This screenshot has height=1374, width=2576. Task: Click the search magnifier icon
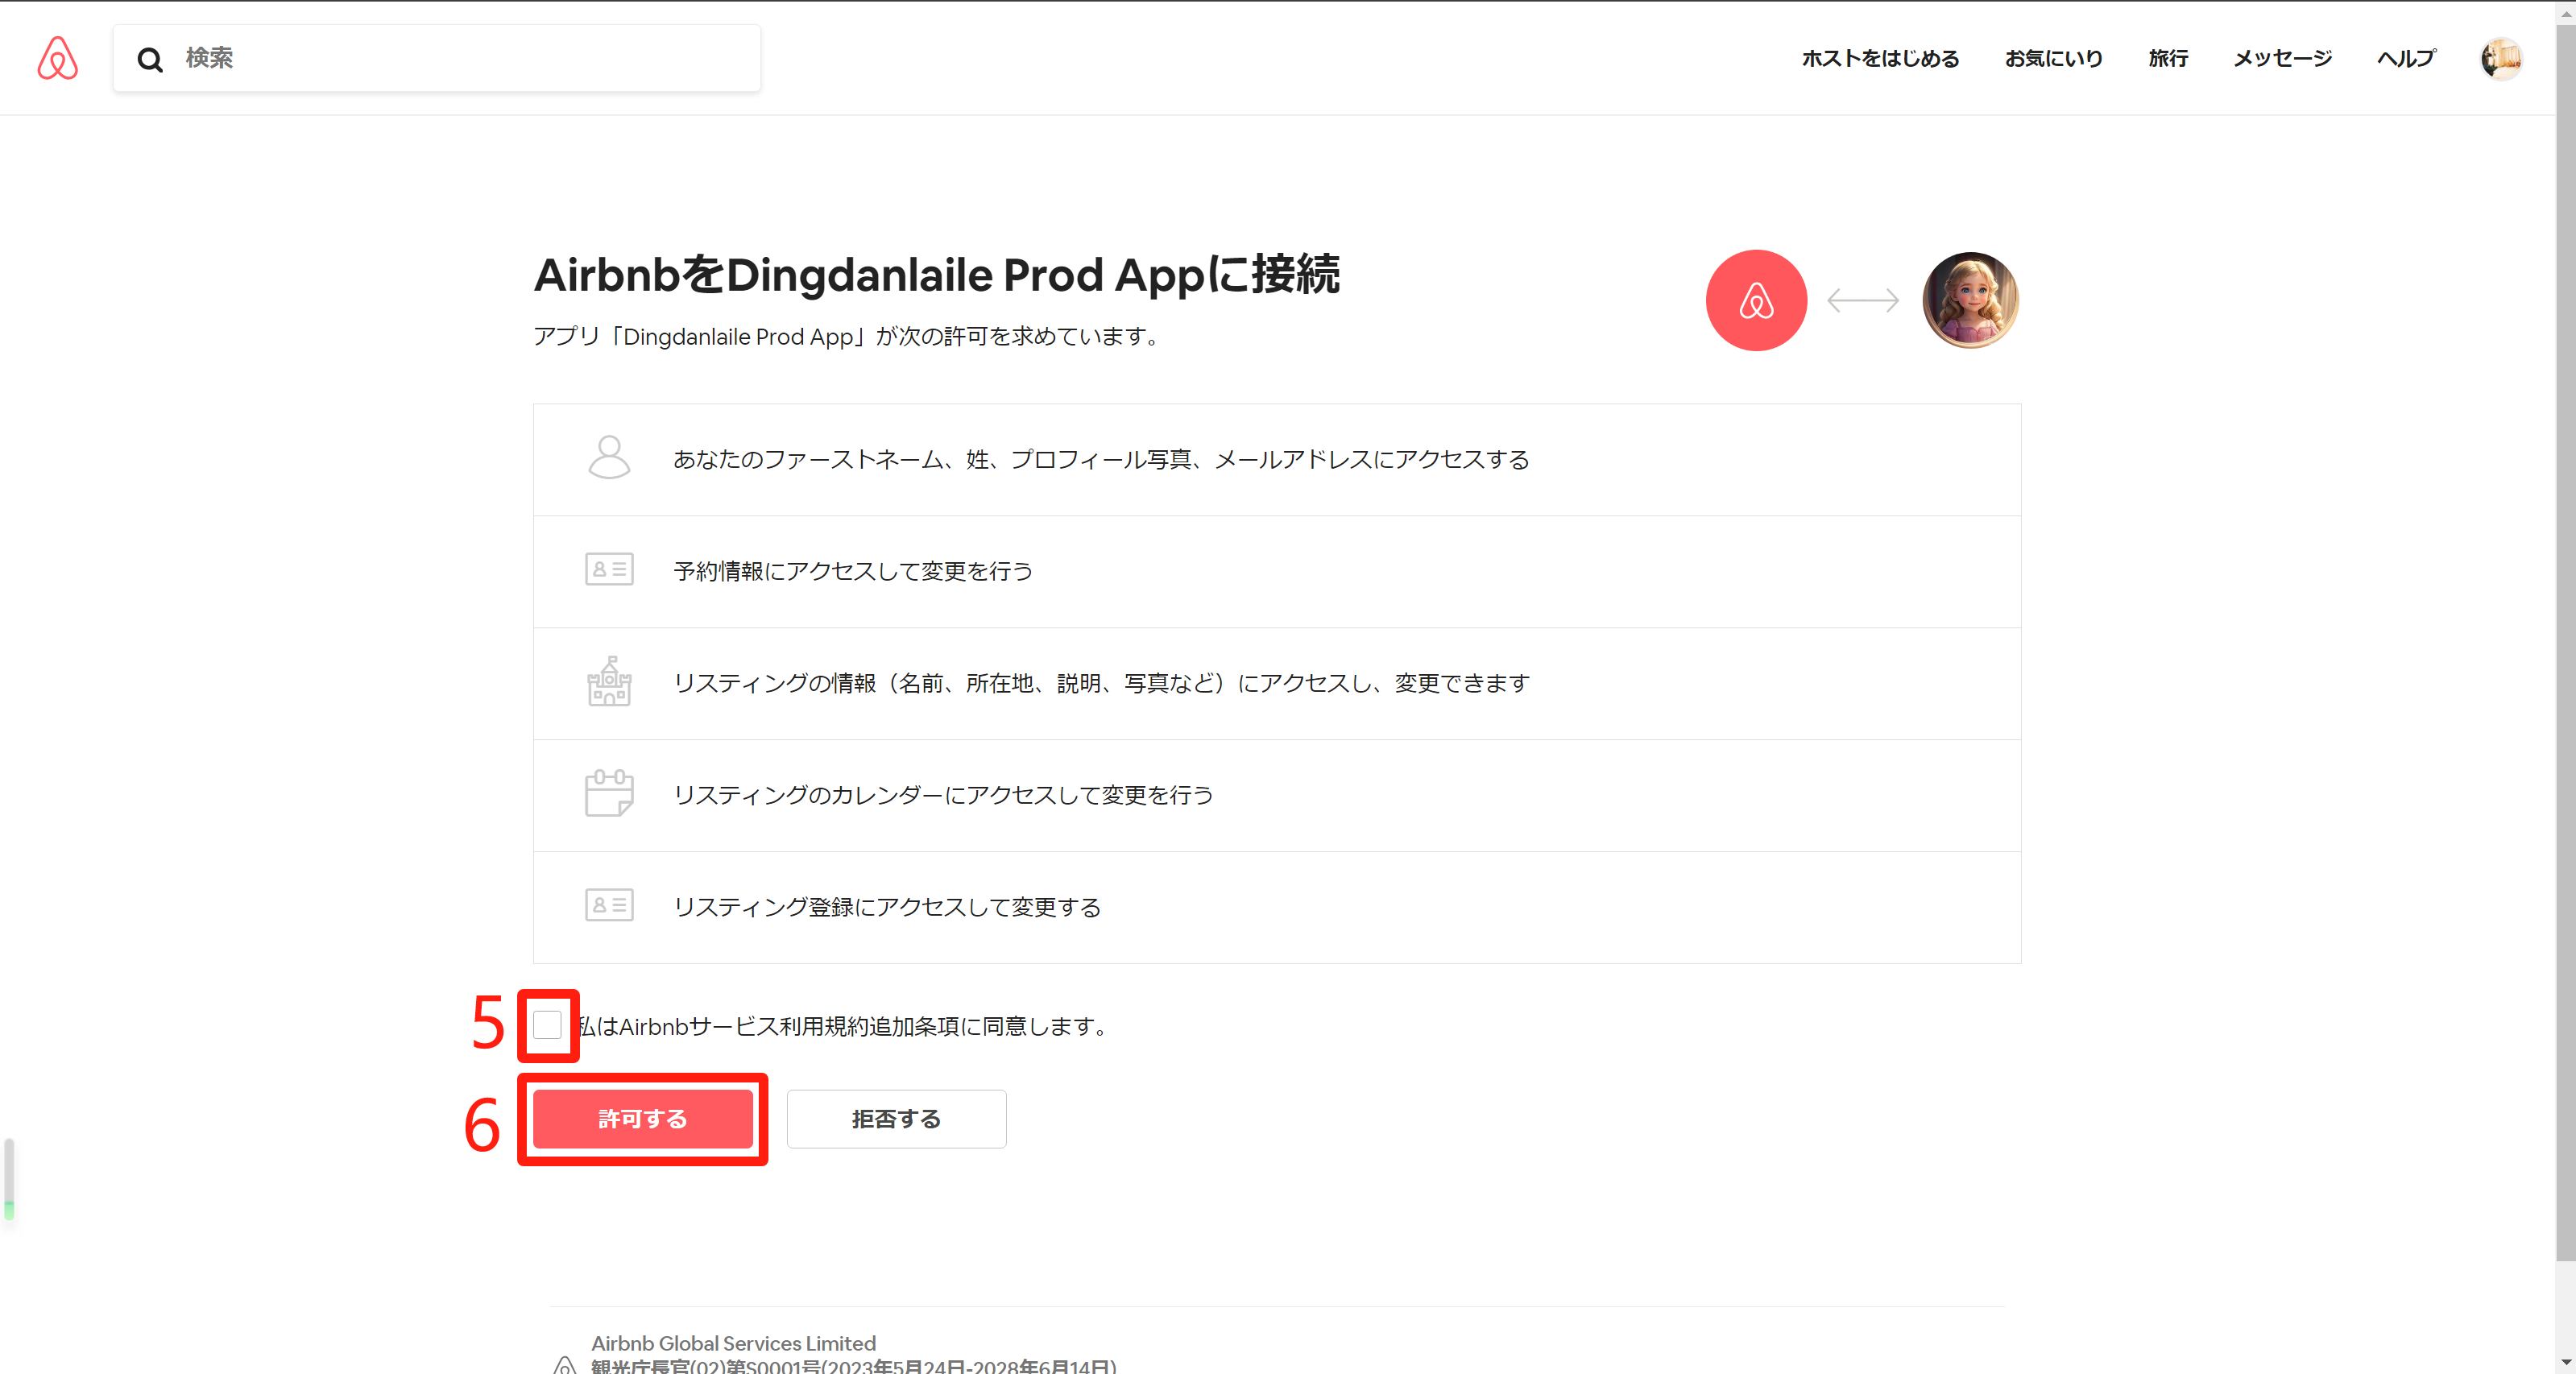point(150,60)
